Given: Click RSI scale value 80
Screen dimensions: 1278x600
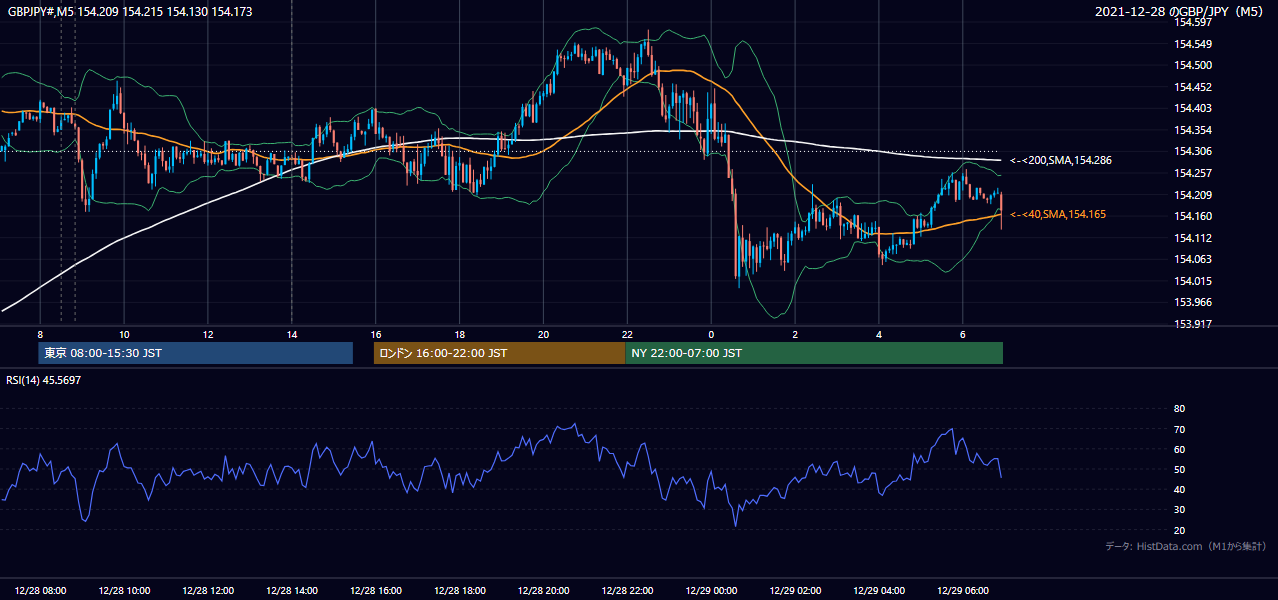Looking at the screenshot, I should click(1179, 409).
